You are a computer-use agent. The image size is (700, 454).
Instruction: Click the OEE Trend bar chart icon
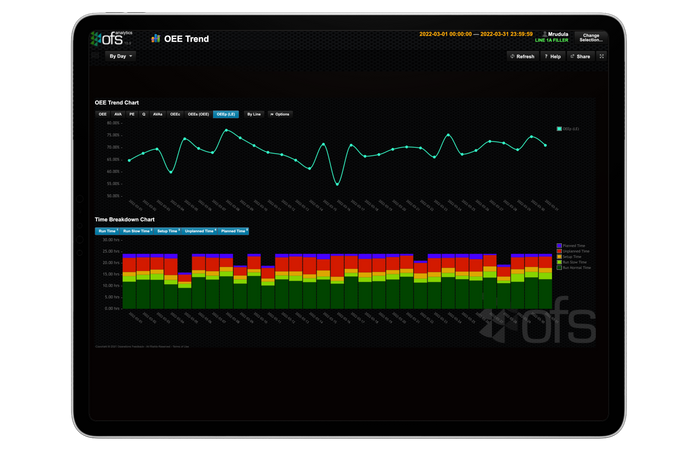click(x=155, y=39)
